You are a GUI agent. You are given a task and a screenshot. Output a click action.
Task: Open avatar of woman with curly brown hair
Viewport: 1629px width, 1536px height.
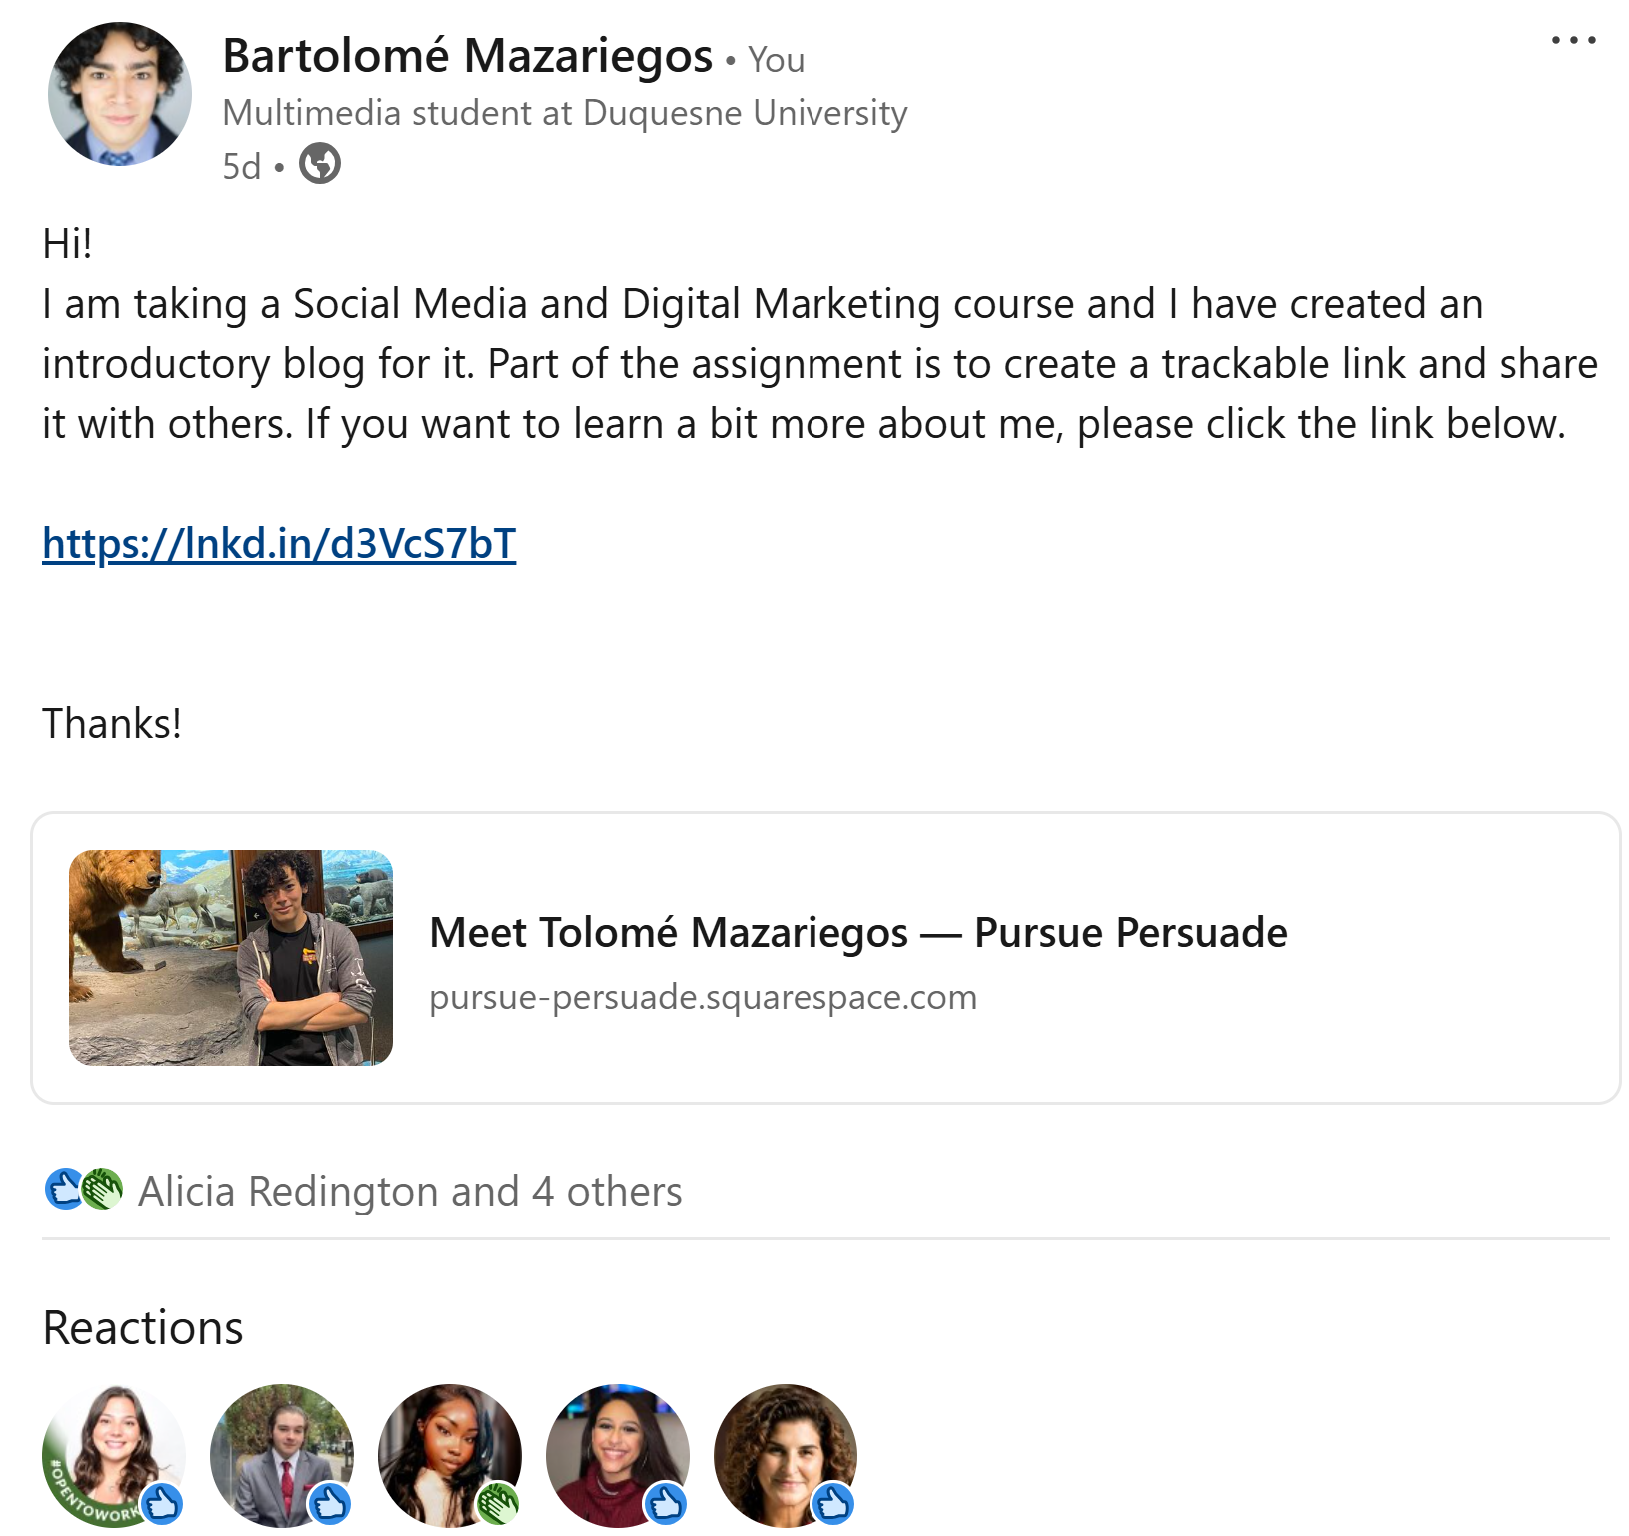(x=786, y=1456)
